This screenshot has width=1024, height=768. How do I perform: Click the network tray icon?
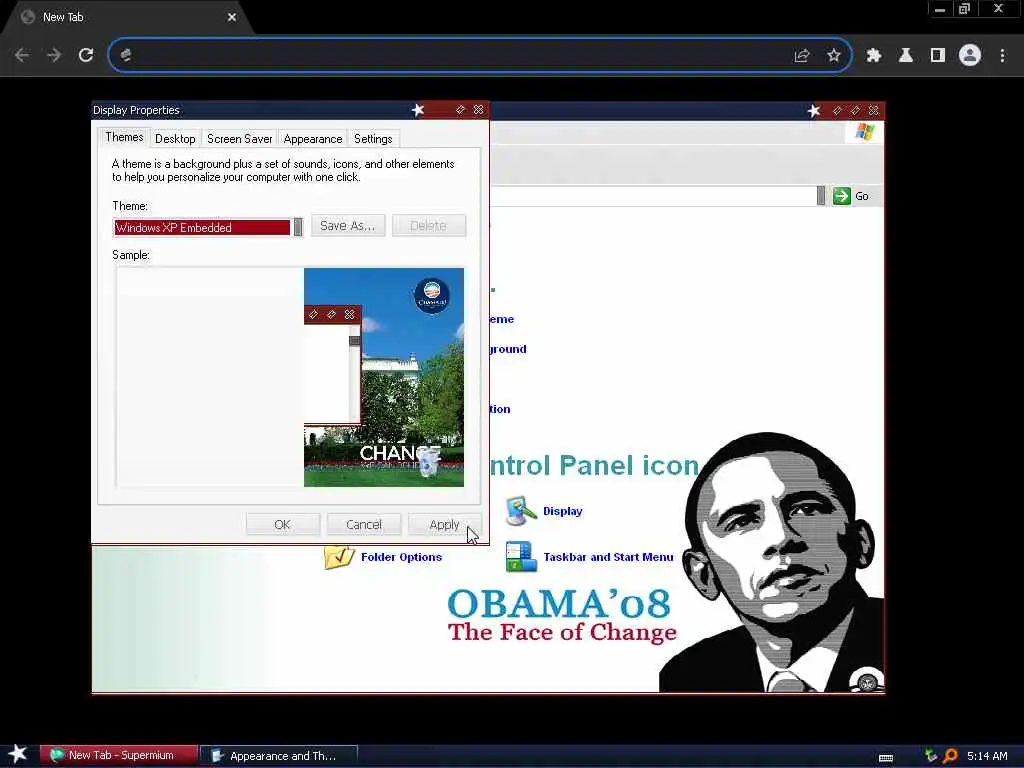pos(931,756)
